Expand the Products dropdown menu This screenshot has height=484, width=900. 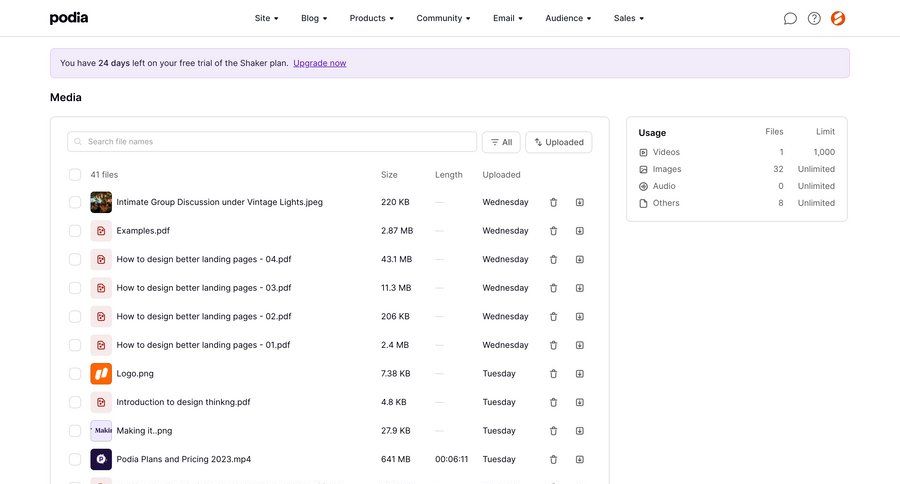[x=371, y=18]
